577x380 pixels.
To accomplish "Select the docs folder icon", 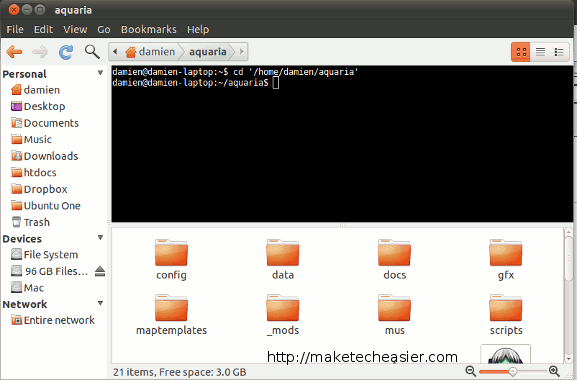I will [394, 253].
